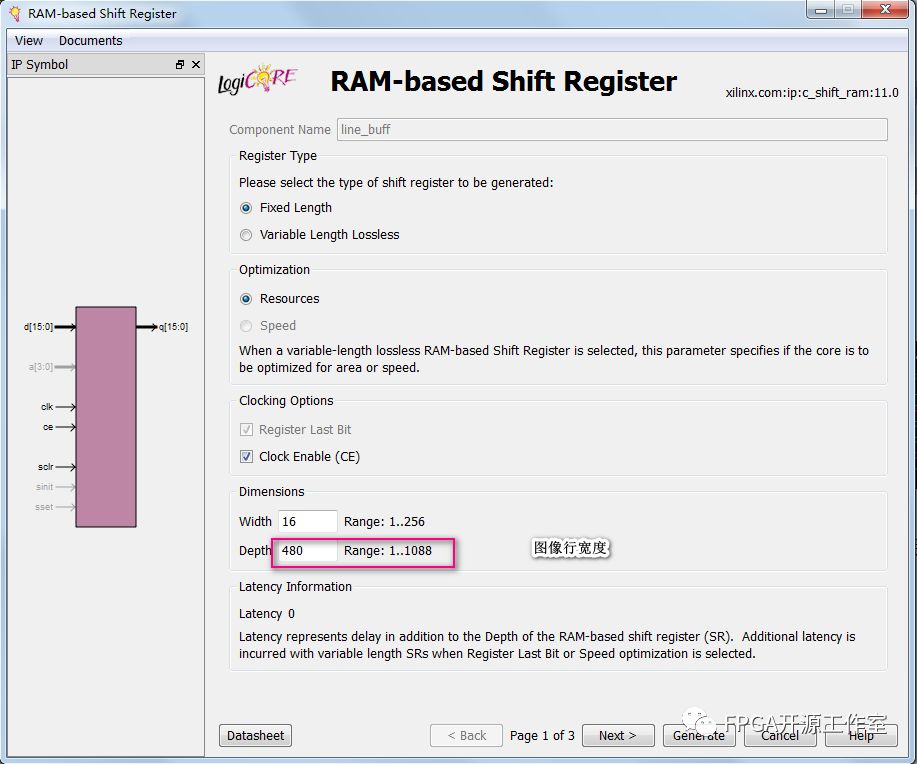The height and width of the screenshot is (764, 917).
Task: Select Fixed Length register type
Action: point(246,208)
